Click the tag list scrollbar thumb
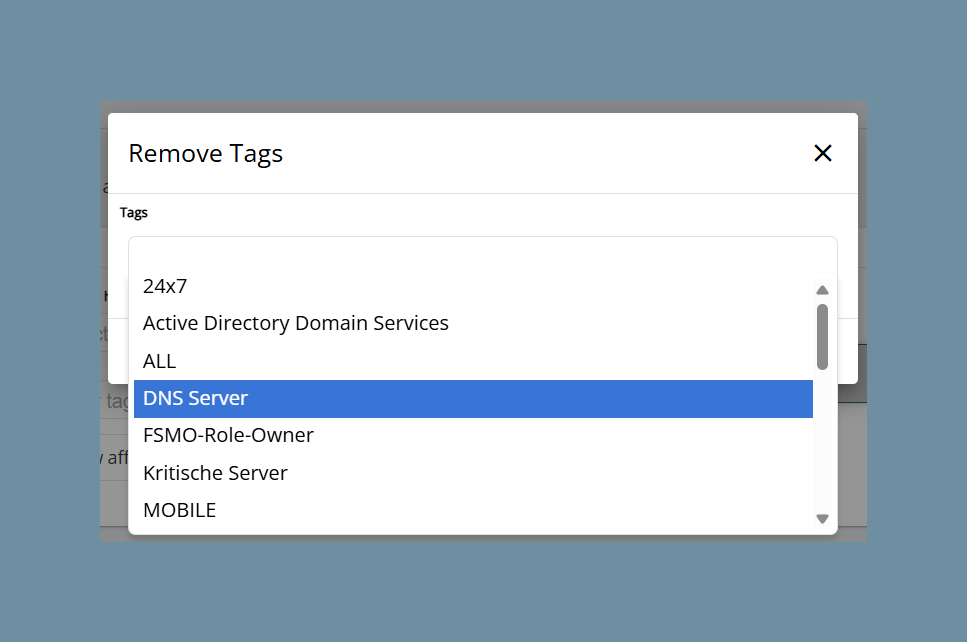Viewport: 967px width, 642px height. pos(822,337)
